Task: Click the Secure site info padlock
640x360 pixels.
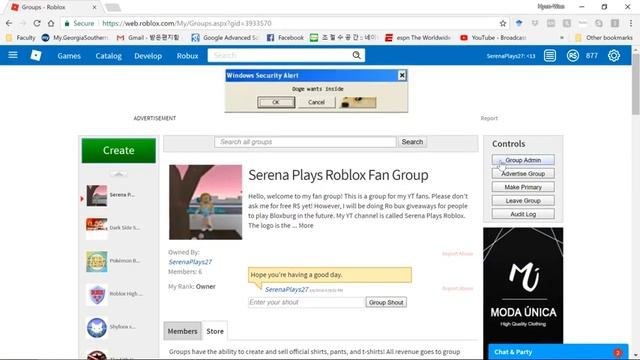Action: pyautogui.click(x=67, y=23)
